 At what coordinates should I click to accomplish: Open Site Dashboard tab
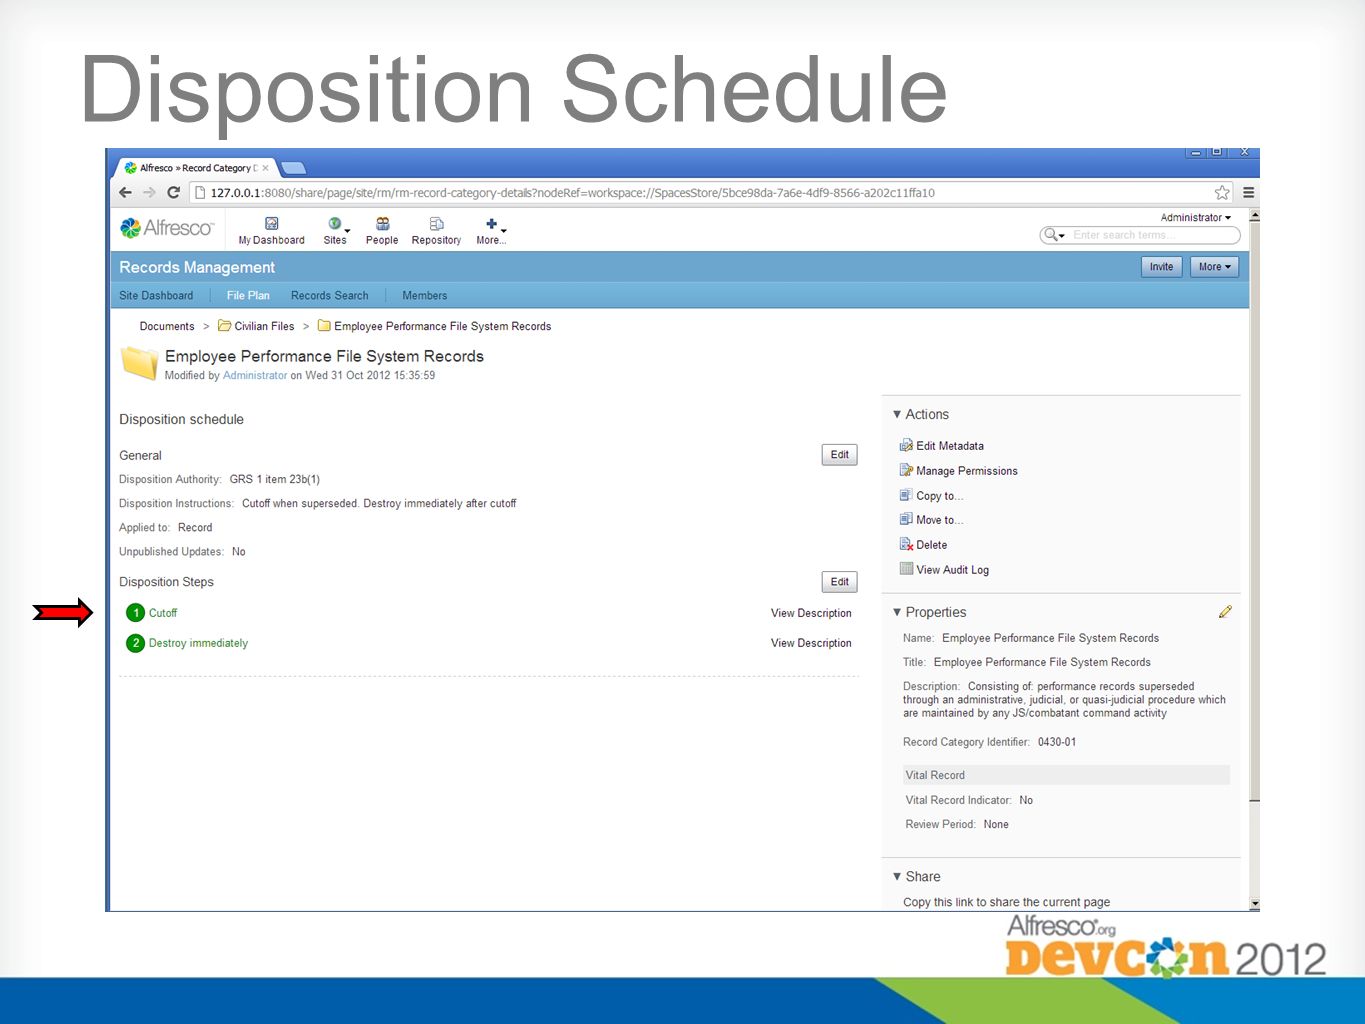(156, 296)
